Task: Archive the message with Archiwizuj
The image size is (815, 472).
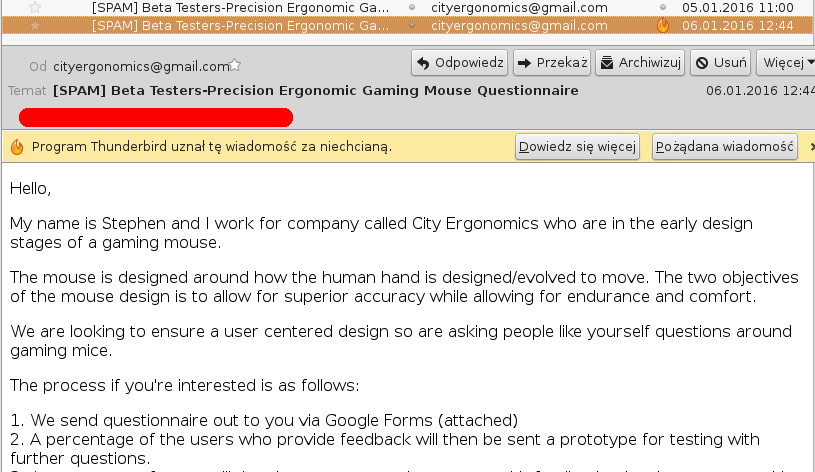Action: coord(640,63)
